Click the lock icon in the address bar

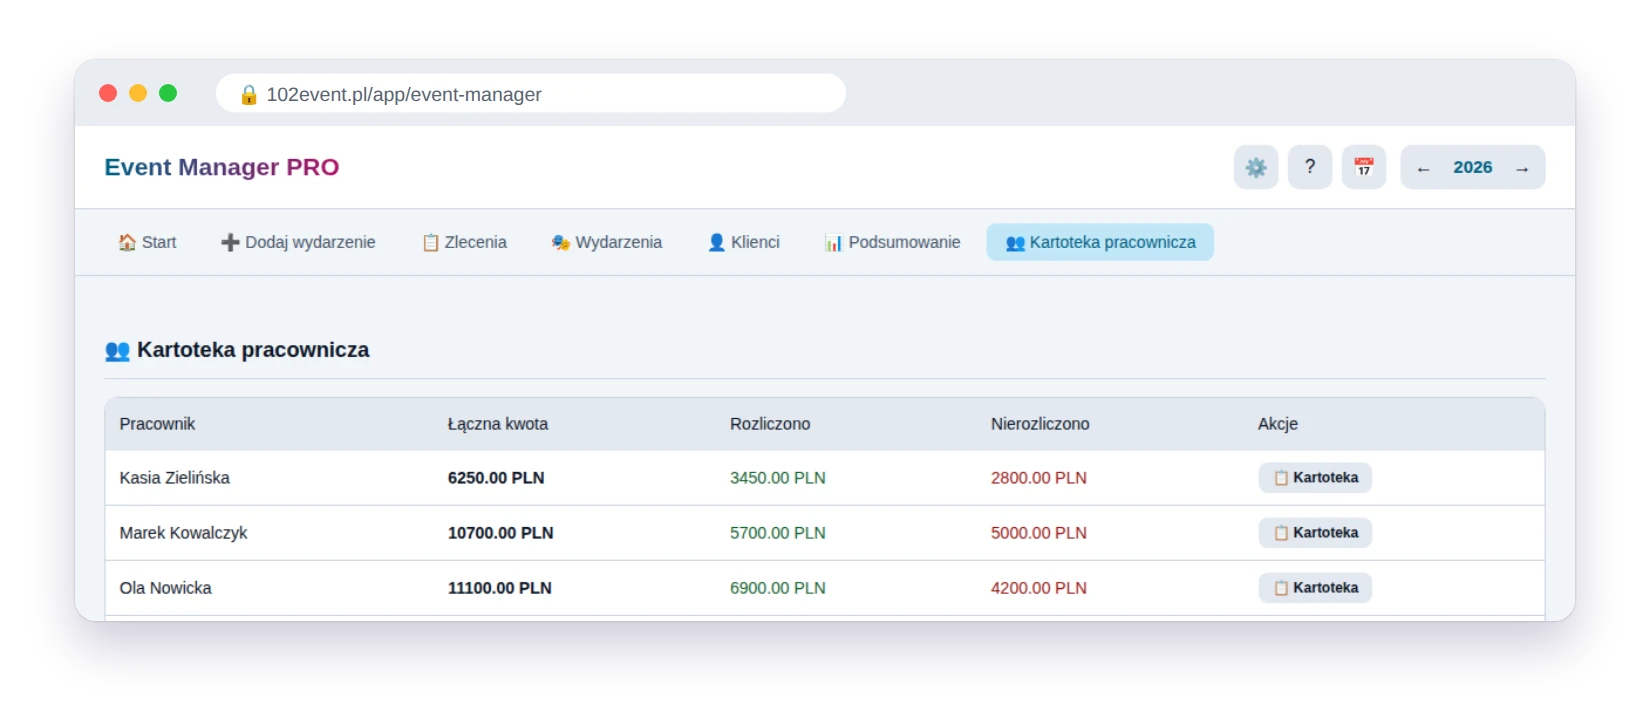[249, 94]
